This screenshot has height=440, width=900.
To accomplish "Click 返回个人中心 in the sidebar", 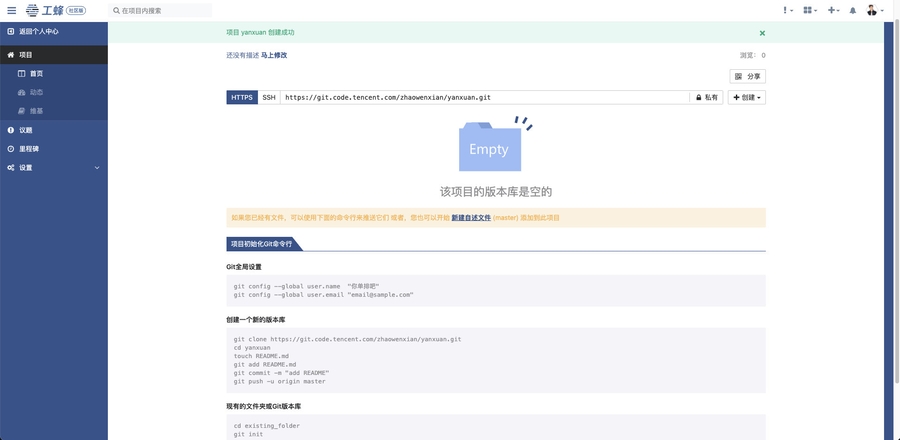I will (38, 32).
